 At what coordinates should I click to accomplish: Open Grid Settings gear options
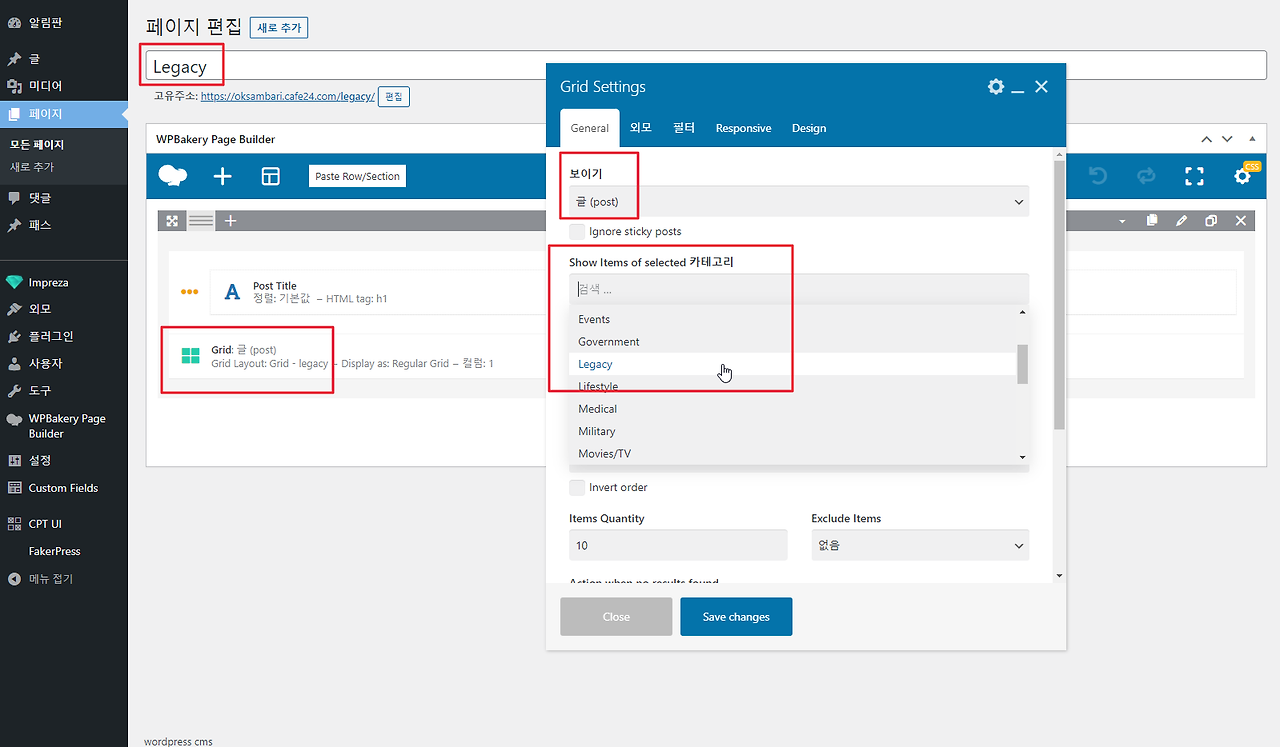click(995, 87)
